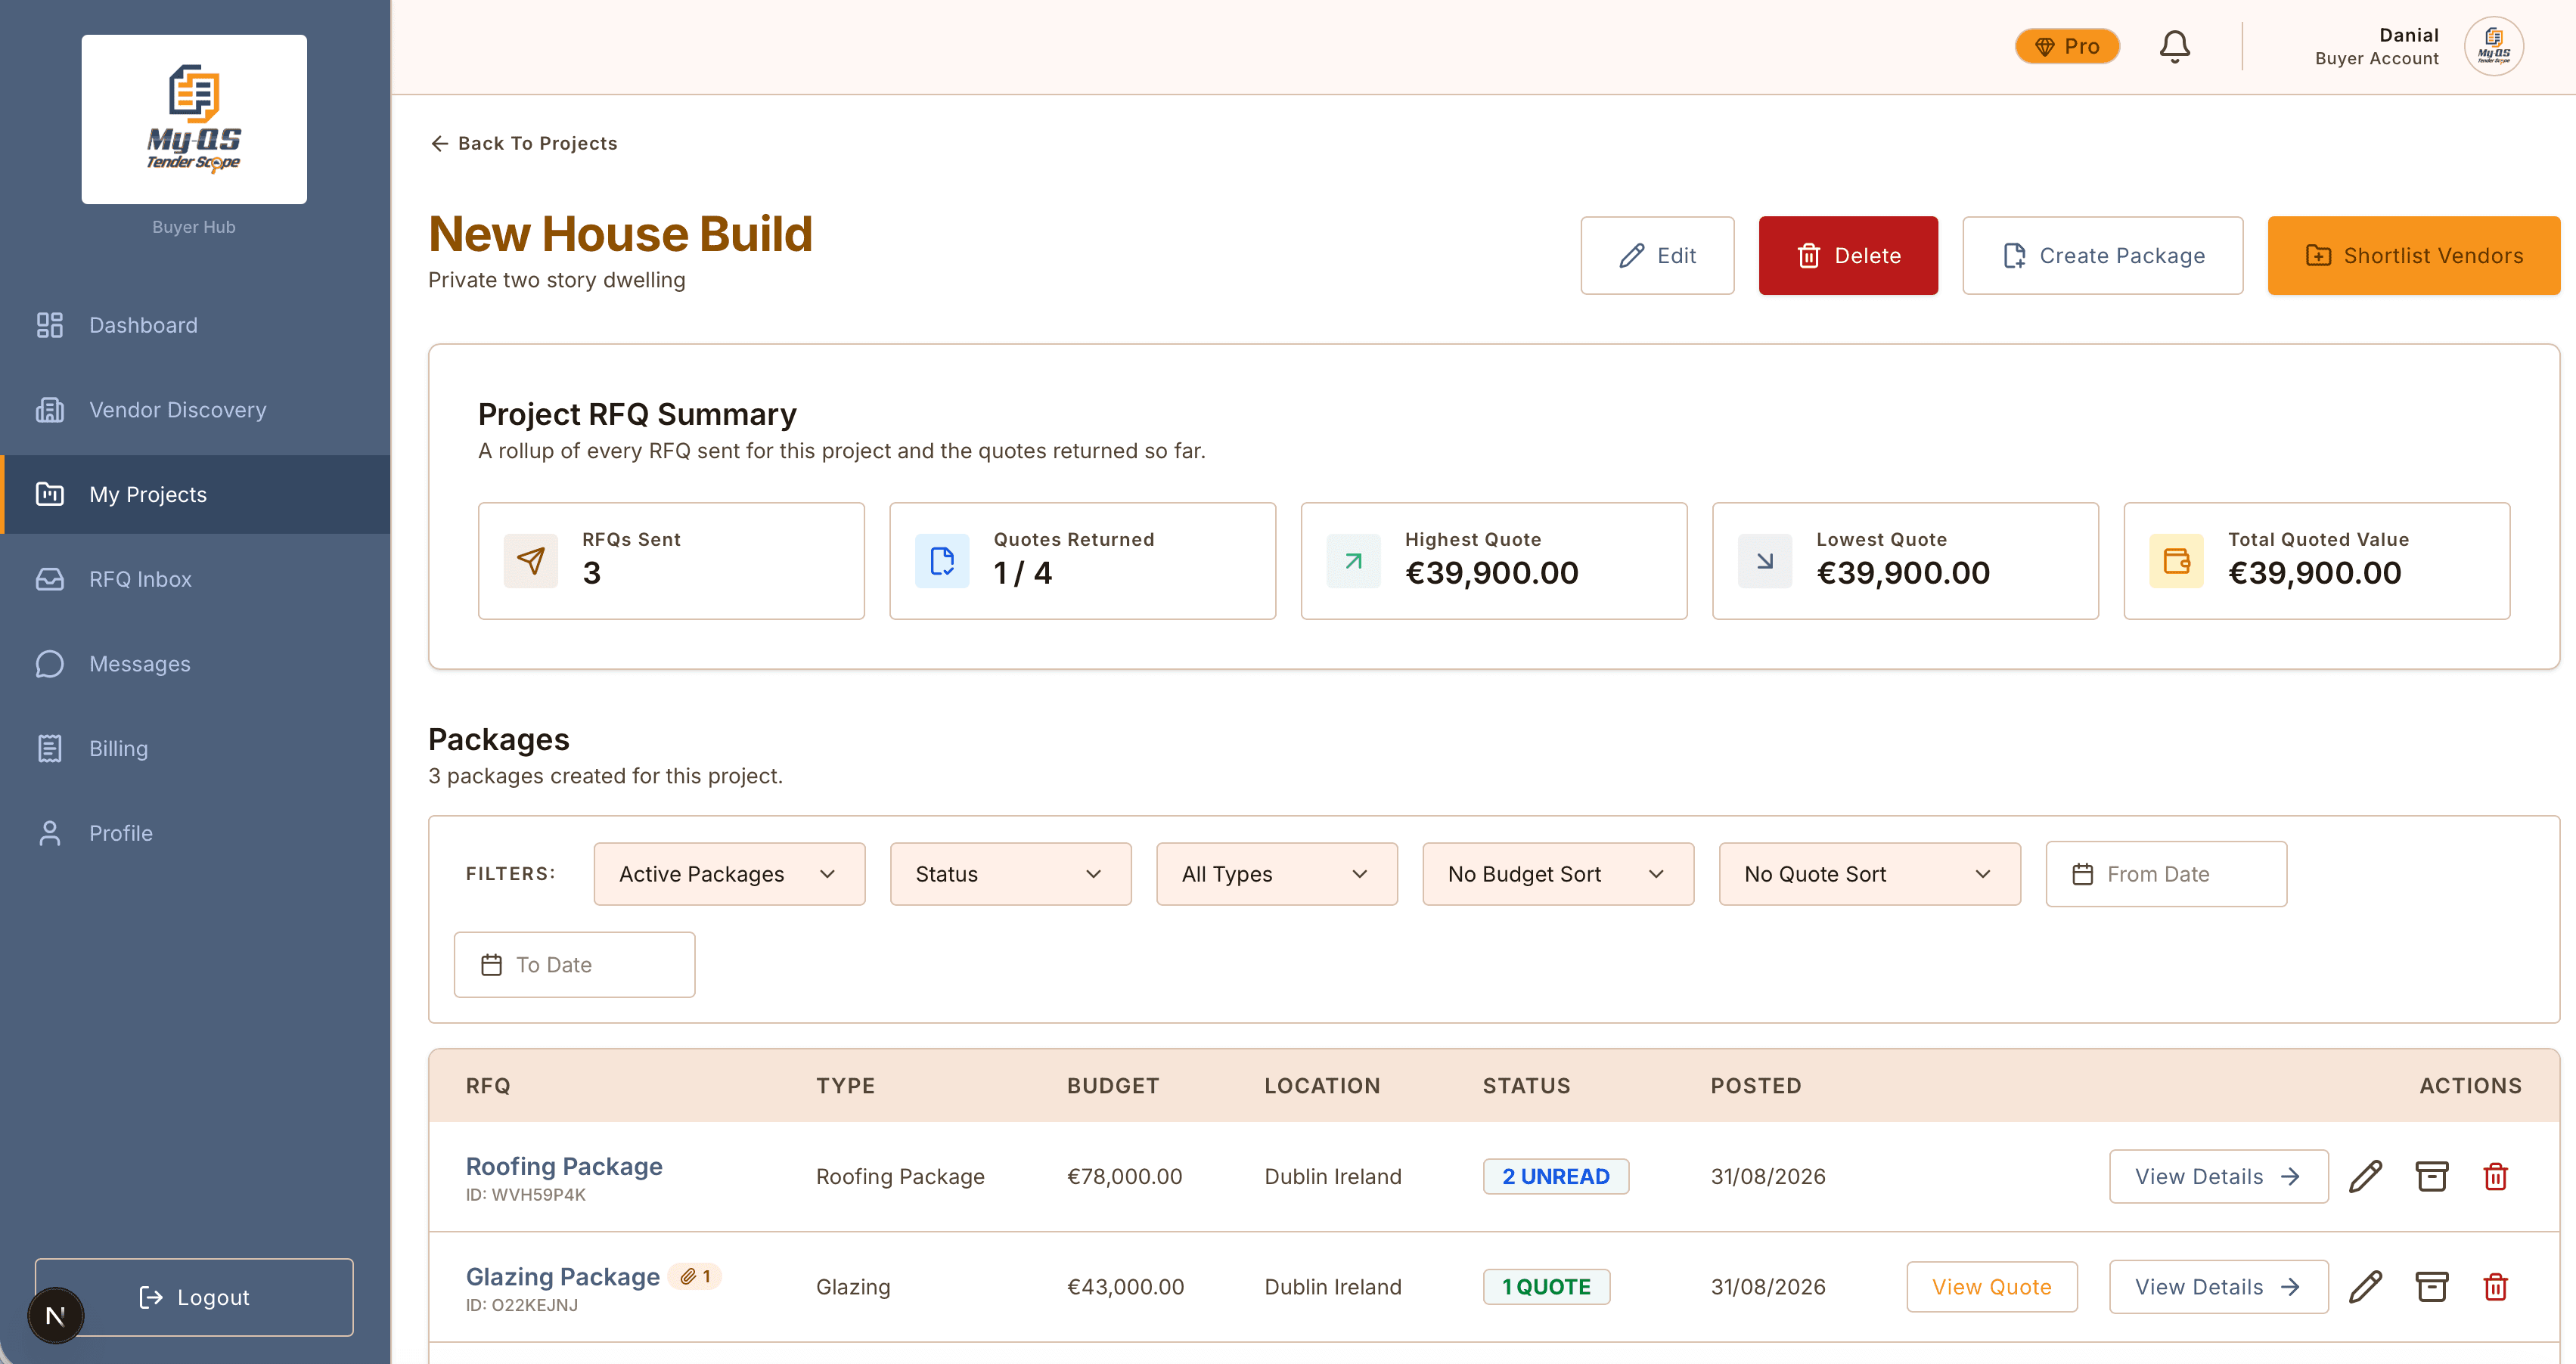Edit the New House Build project
Screen dimensions: 2576x1364
pyautogui.click(x=1657, y=255)
